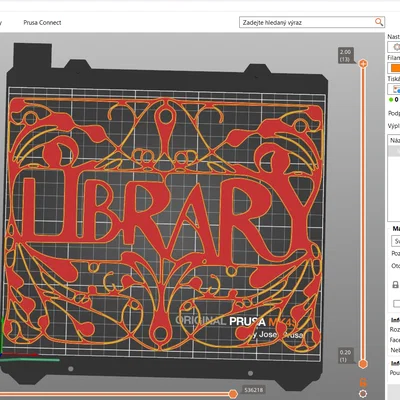Click the top plus thumb of the layer slider
The height and width of the screenshot is (400, 400).
(363, 63)
